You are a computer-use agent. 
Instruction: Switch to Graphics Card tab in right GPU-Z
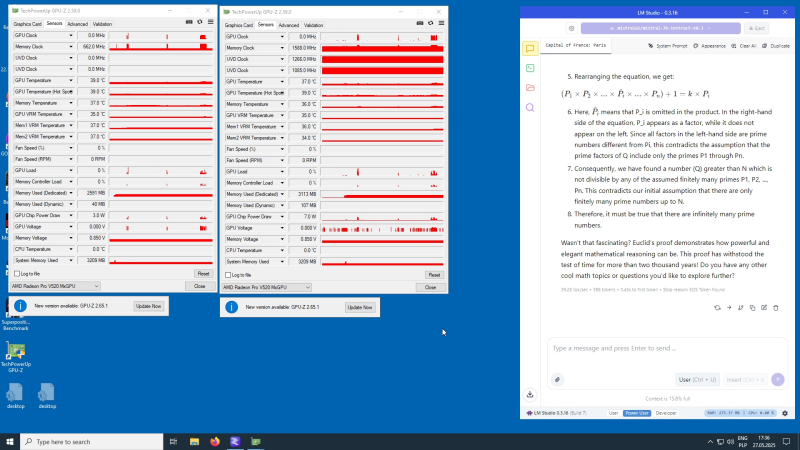click(x=238, y=25)
